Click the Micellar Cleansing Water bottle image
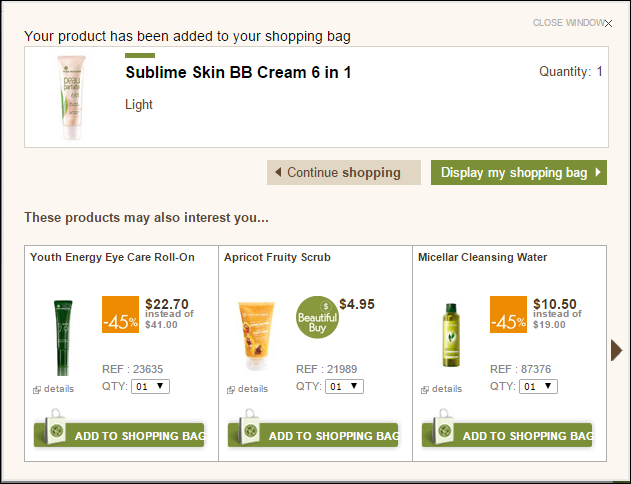 coord(451,335)
